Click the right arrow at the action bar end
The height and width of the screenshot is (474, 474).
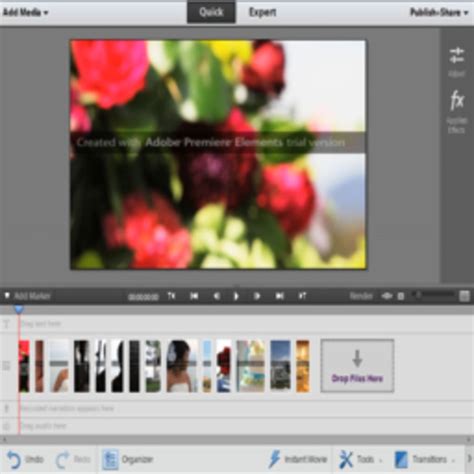(469, 458)
